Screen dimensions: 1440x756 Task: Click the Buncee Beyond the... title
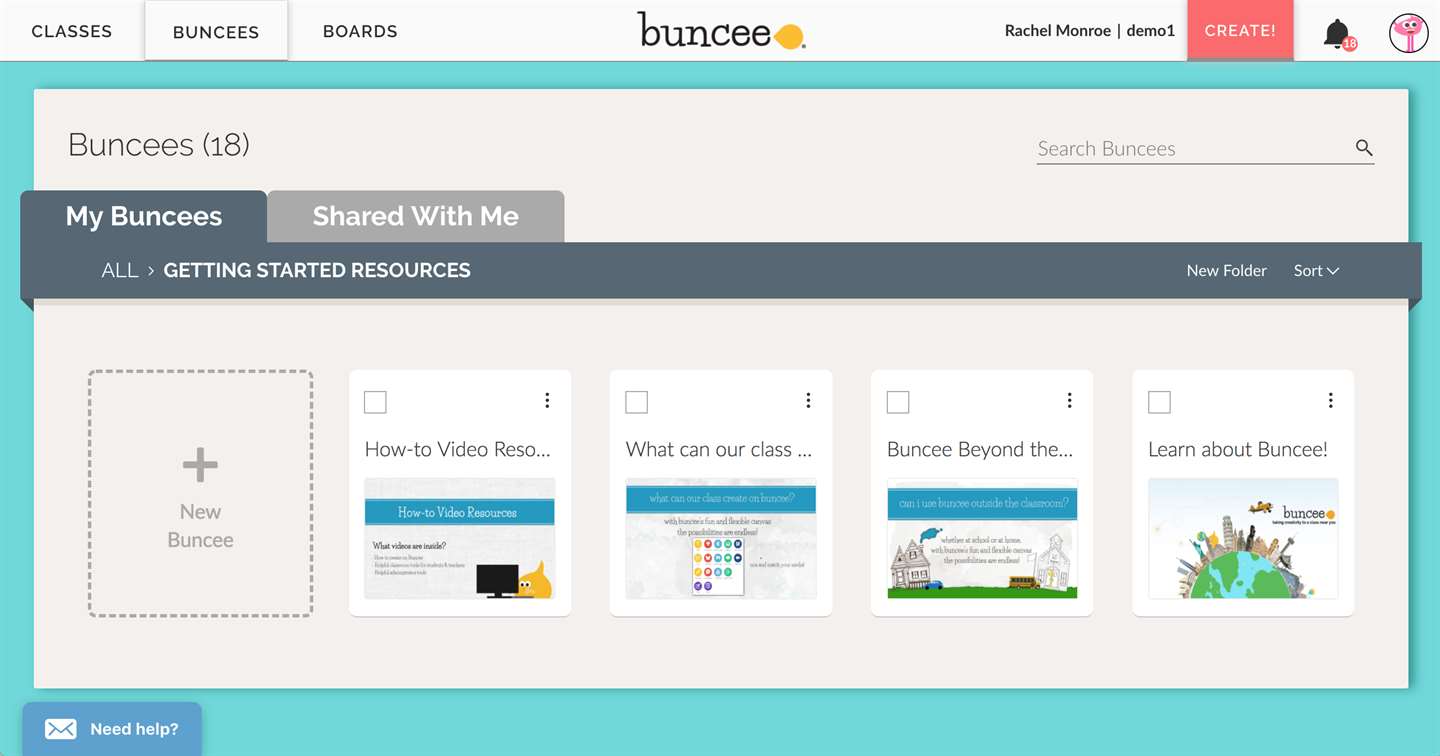(980, 449)
